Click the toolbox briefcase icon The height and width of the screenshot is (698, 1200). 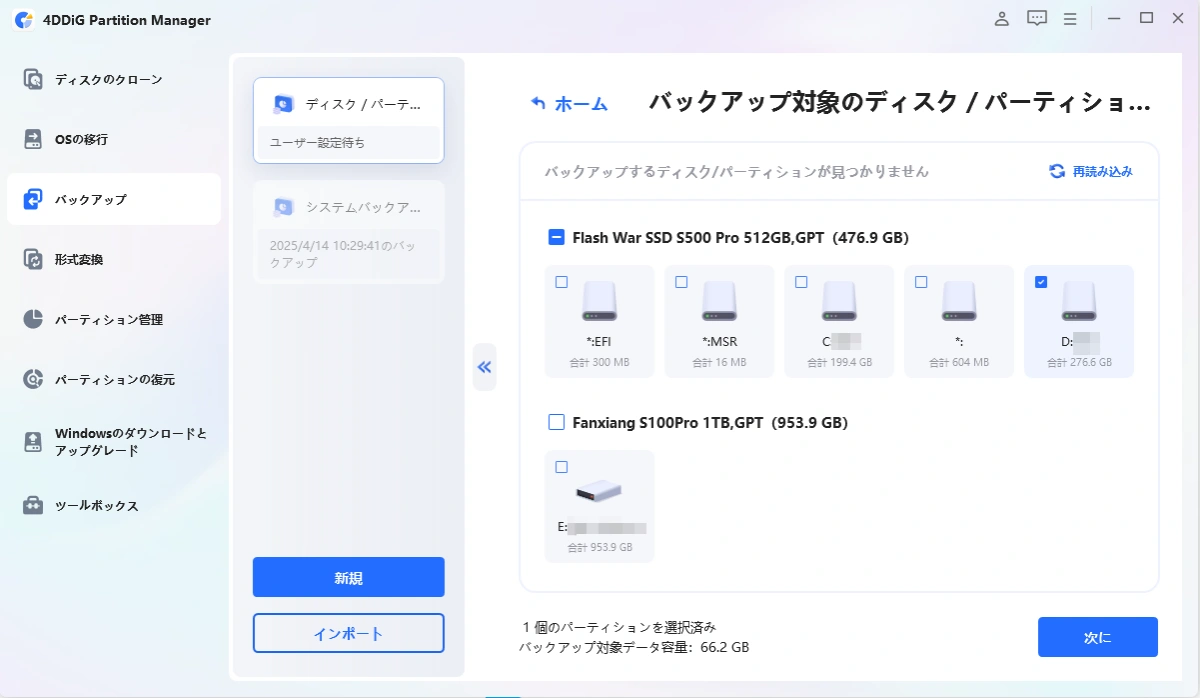coord(33,505)
